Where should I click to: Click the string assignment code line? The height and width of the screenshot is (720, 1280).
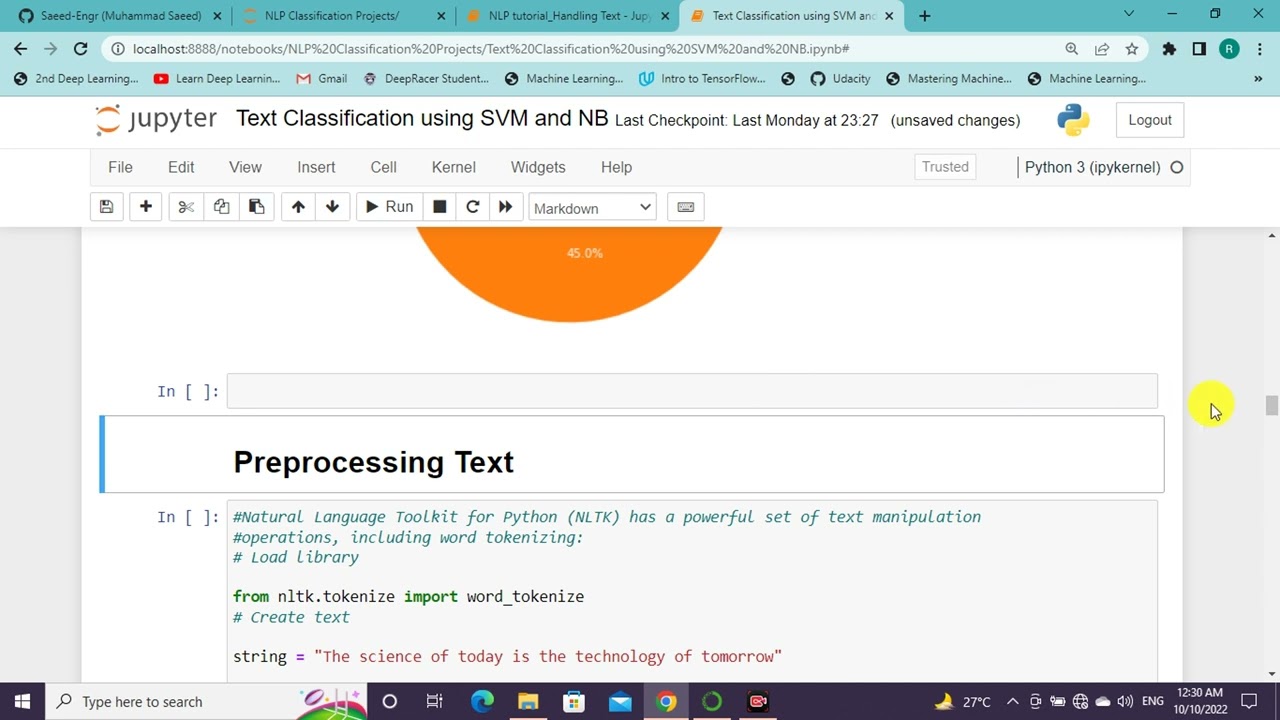[x=507, y=657]
